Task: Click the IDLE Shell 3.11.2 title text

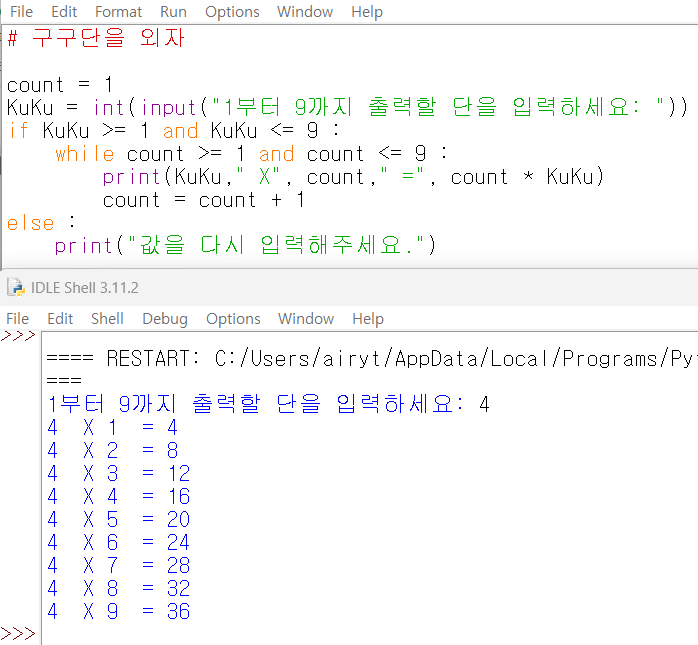Action: (85, 288)
